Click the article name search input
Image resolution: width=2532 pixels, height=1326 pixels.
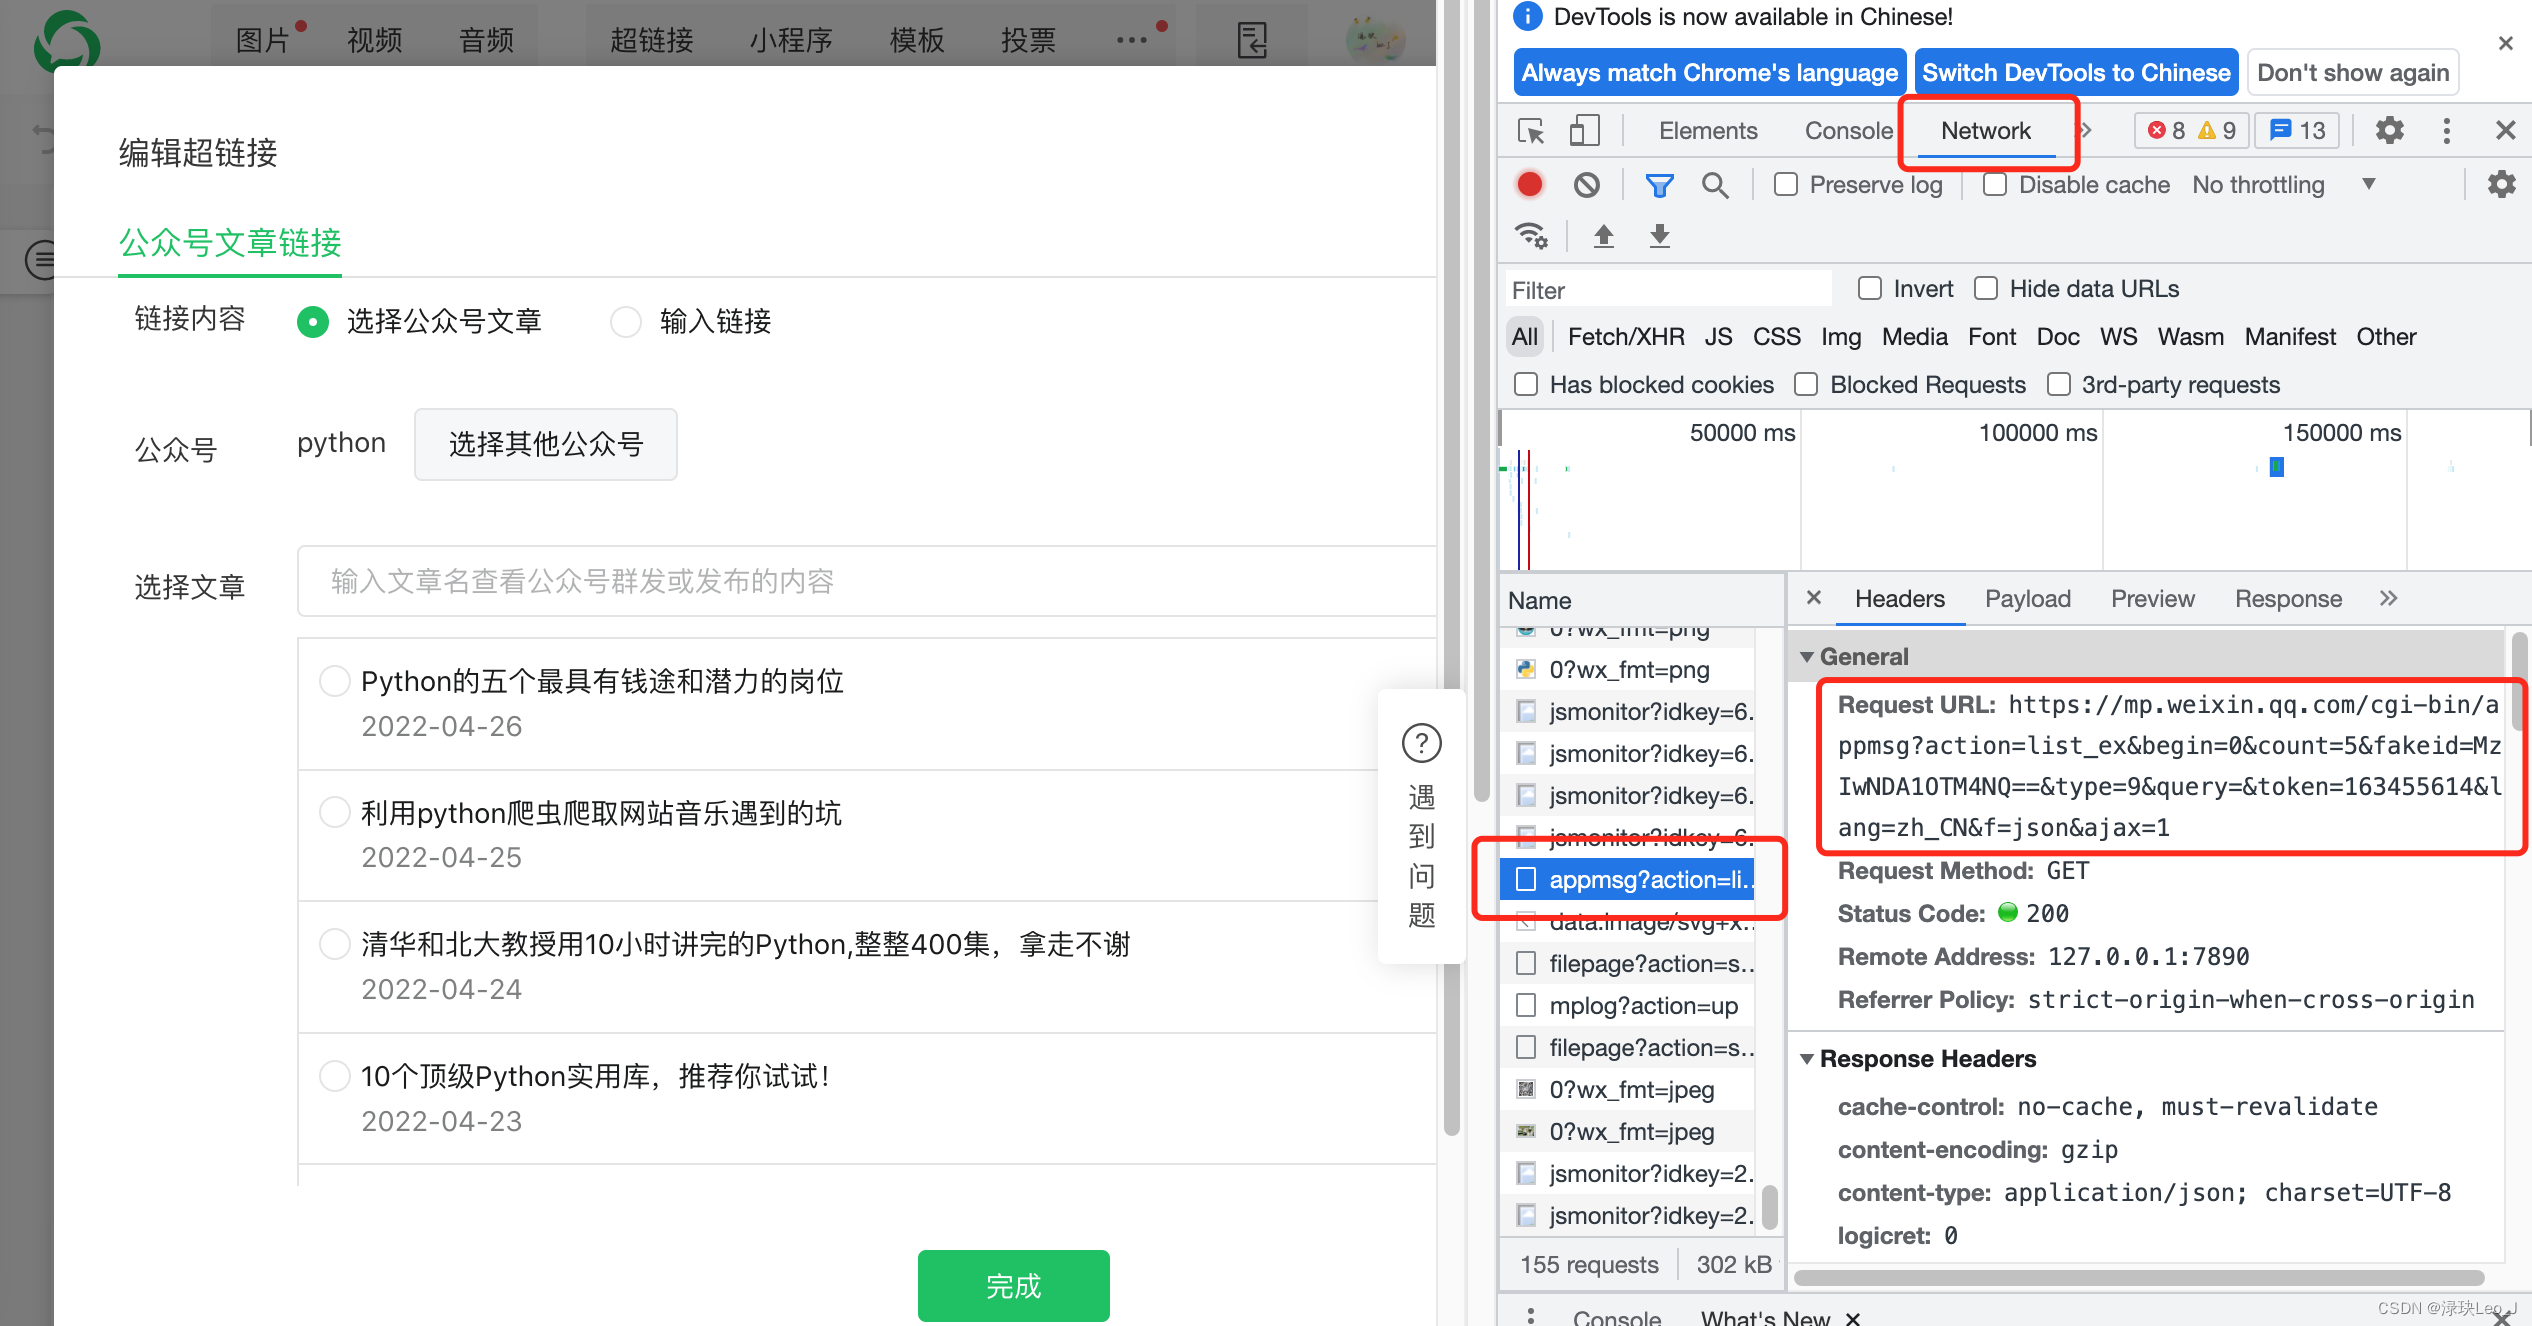(866, 581)
